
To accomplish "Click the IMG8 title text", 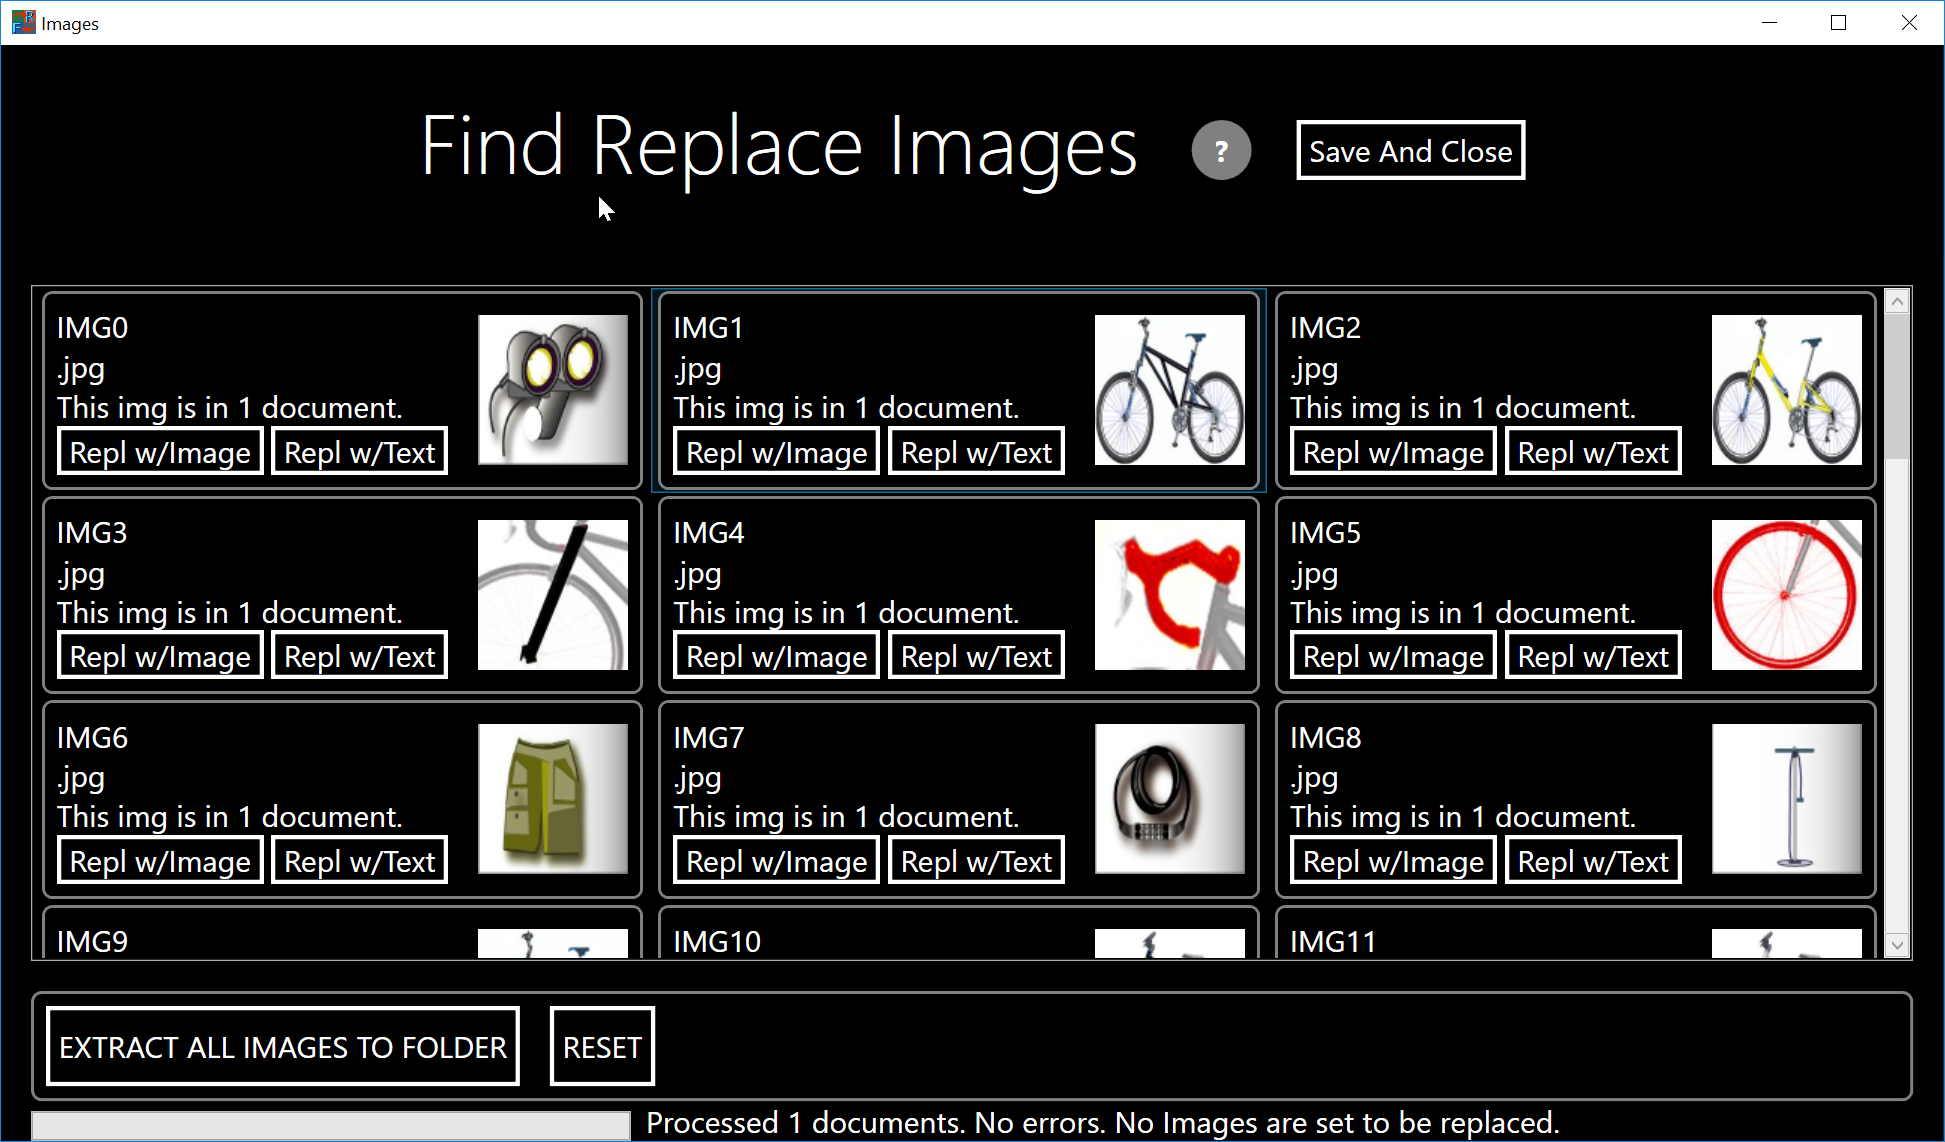I will 1325,738.
